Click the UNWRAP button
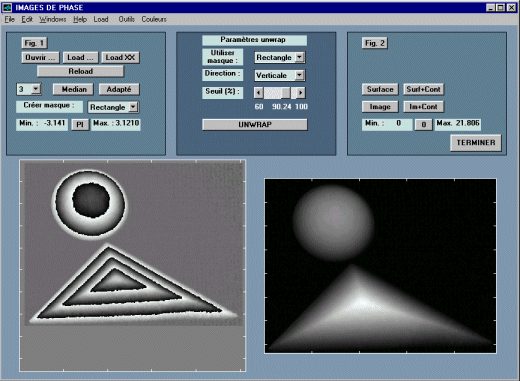The width and height of the screenshot is (520, 381). click(x=255, y=125)
